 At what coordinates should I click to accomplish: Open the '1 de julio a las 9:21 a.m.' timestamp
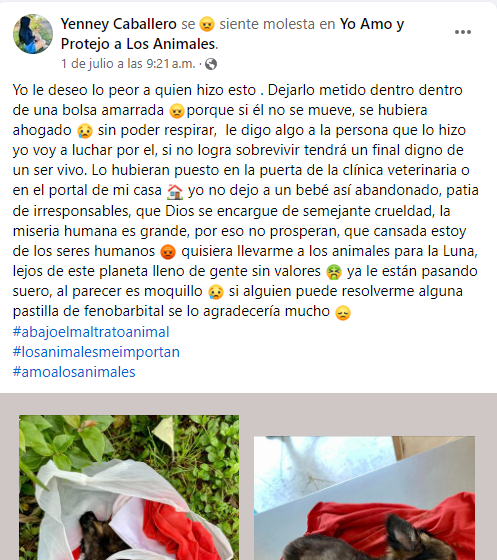click(x=128, y=64)
